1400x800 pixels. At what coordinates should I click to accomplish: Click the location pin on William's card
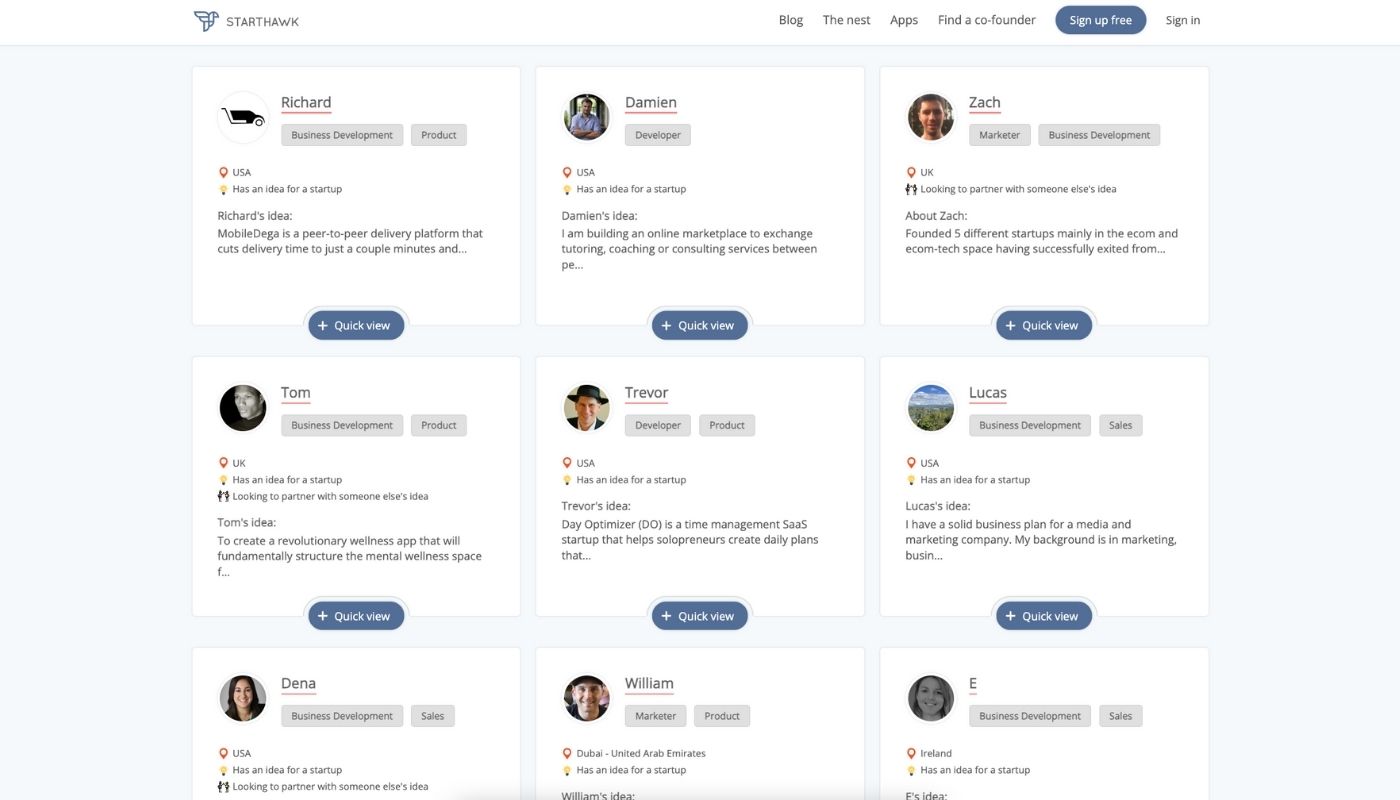[567, 752]
